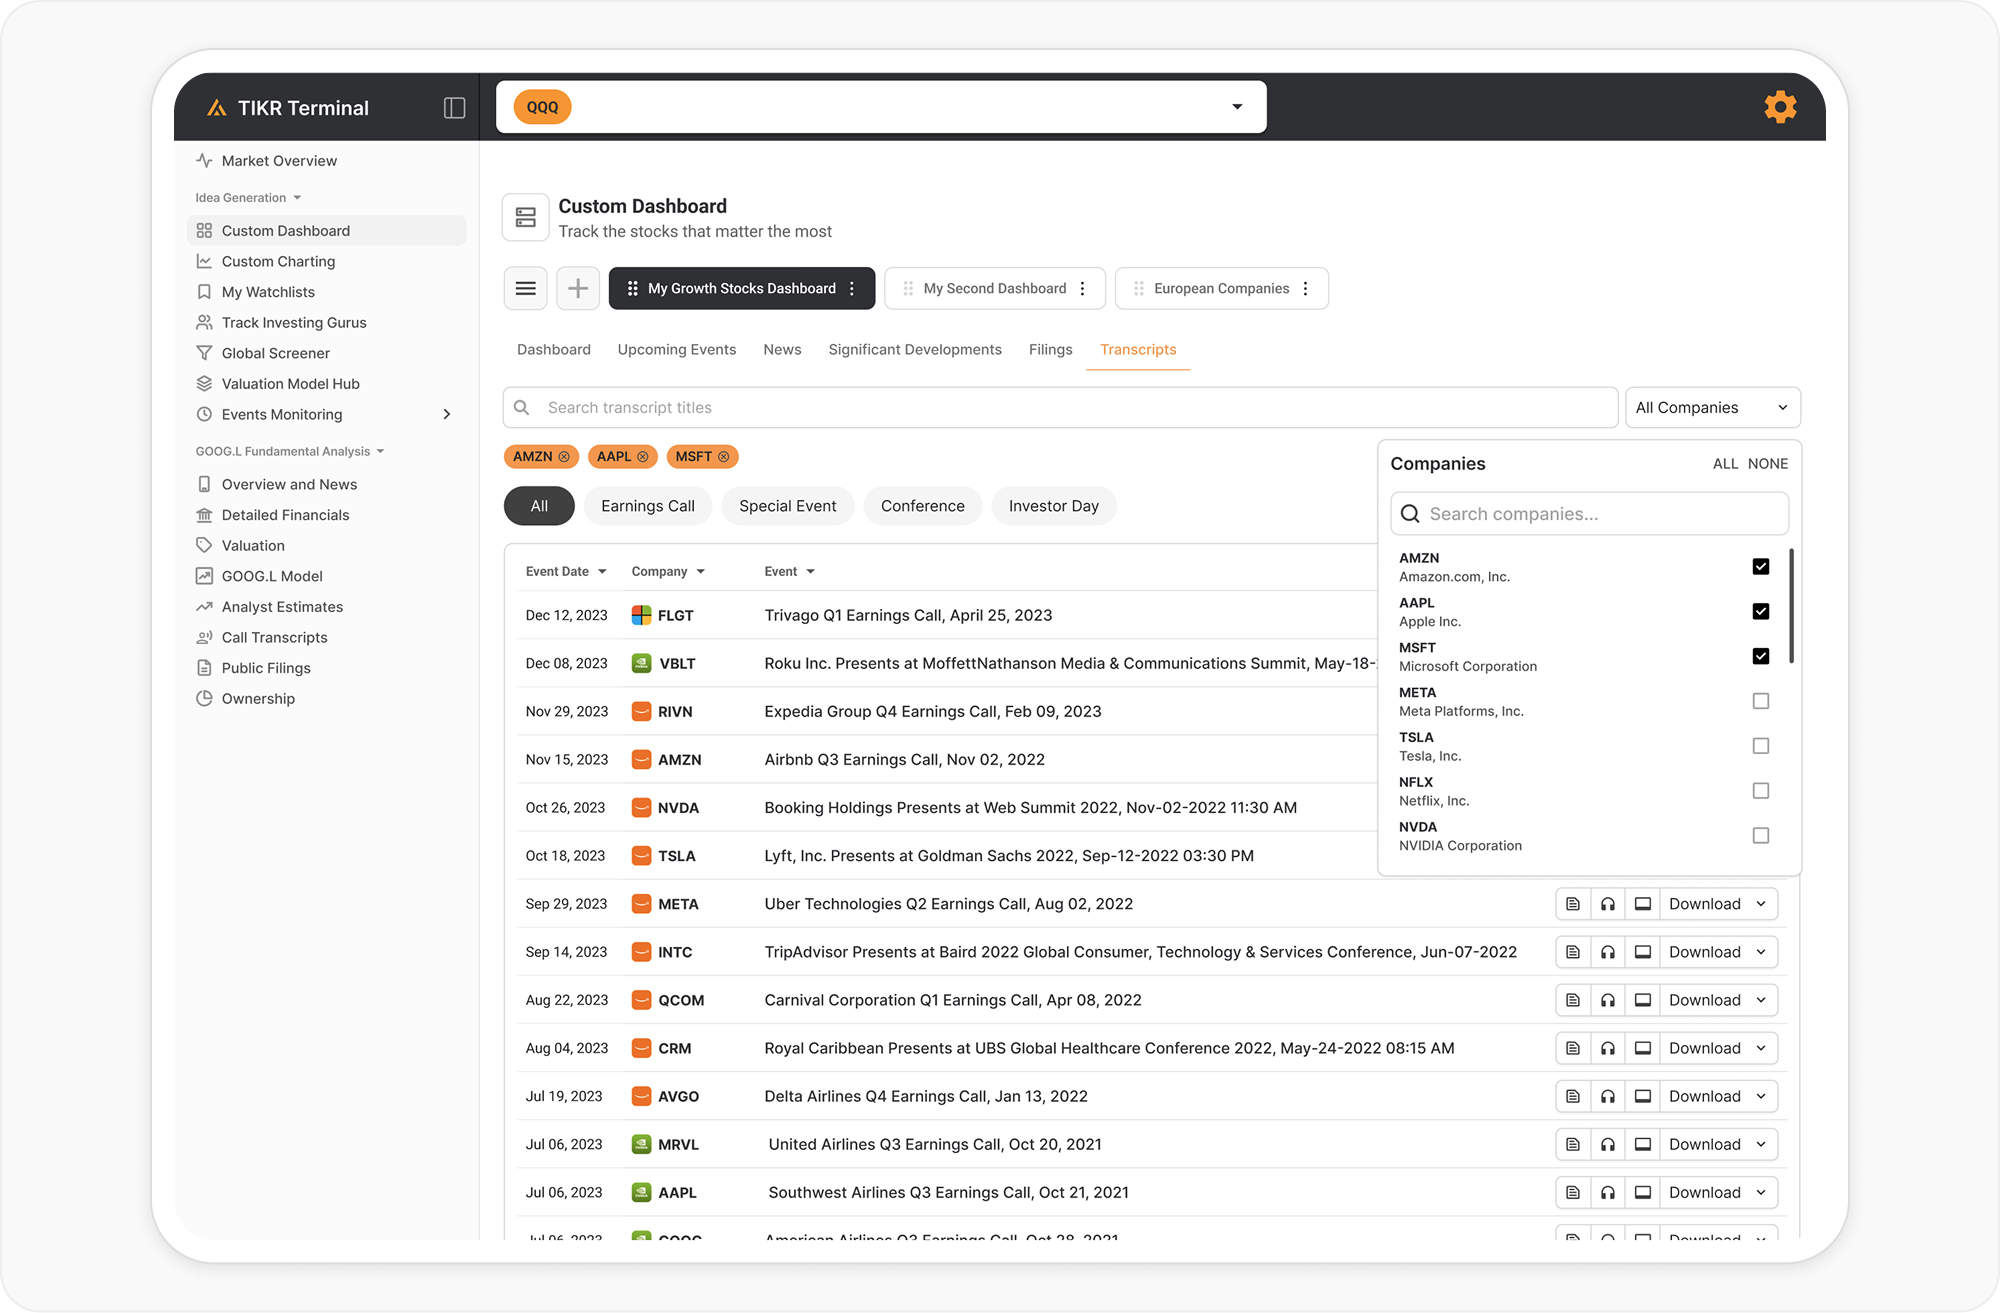
Task: Switch to Significant Developments tab
Action: (915, 350)
